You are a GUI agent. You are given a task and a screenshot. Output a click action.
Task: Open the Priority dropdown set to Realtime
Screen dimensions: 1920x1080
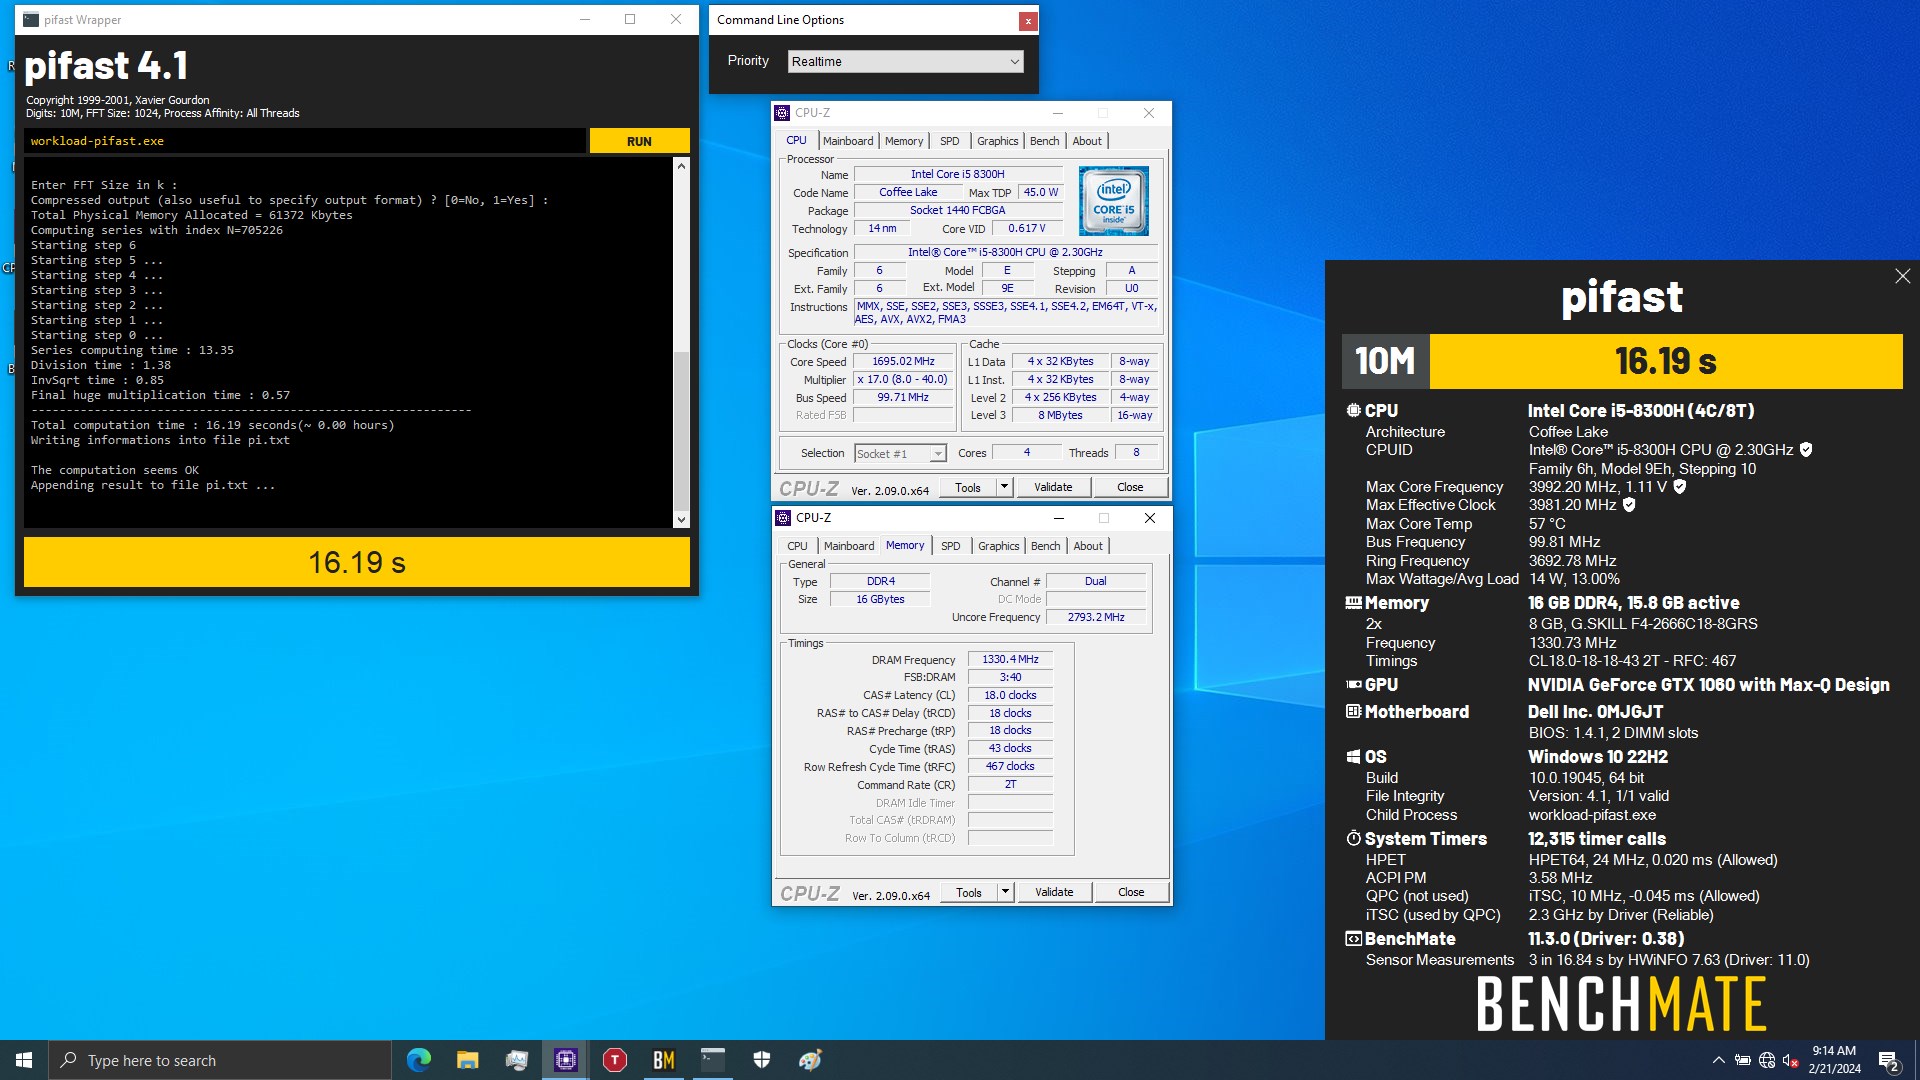click(x=905, y=62)
